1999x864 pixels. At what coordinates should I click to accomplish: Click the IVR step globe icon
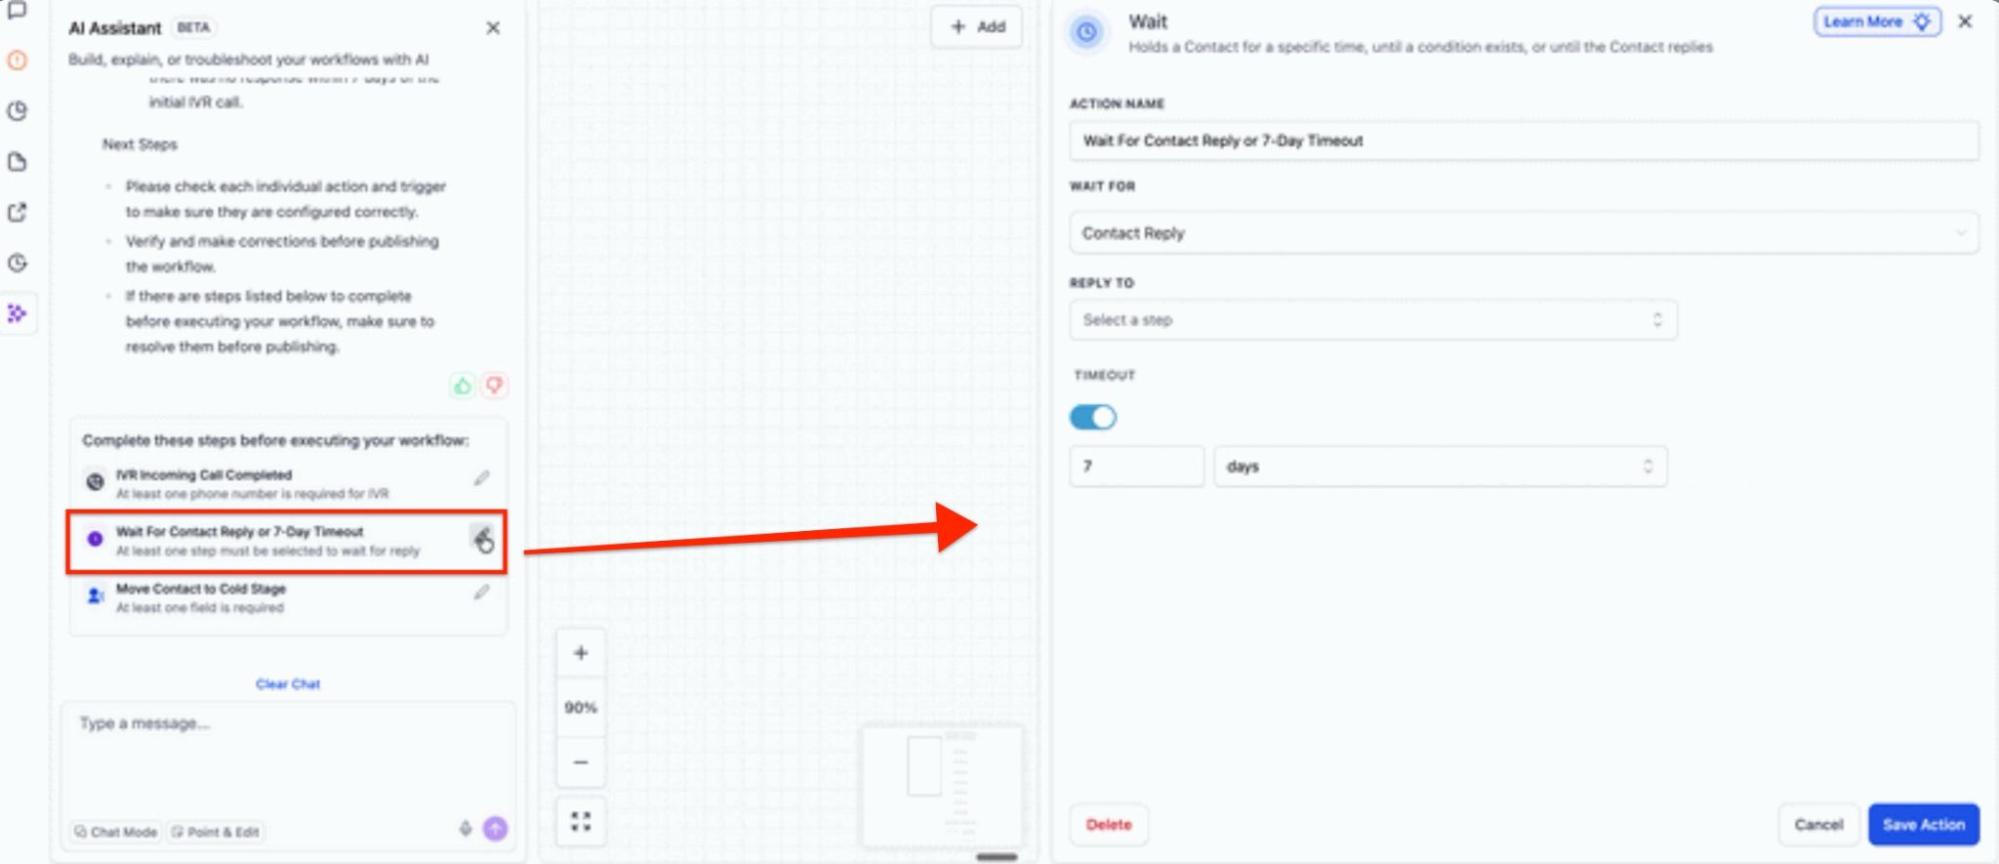click(95, 482)
